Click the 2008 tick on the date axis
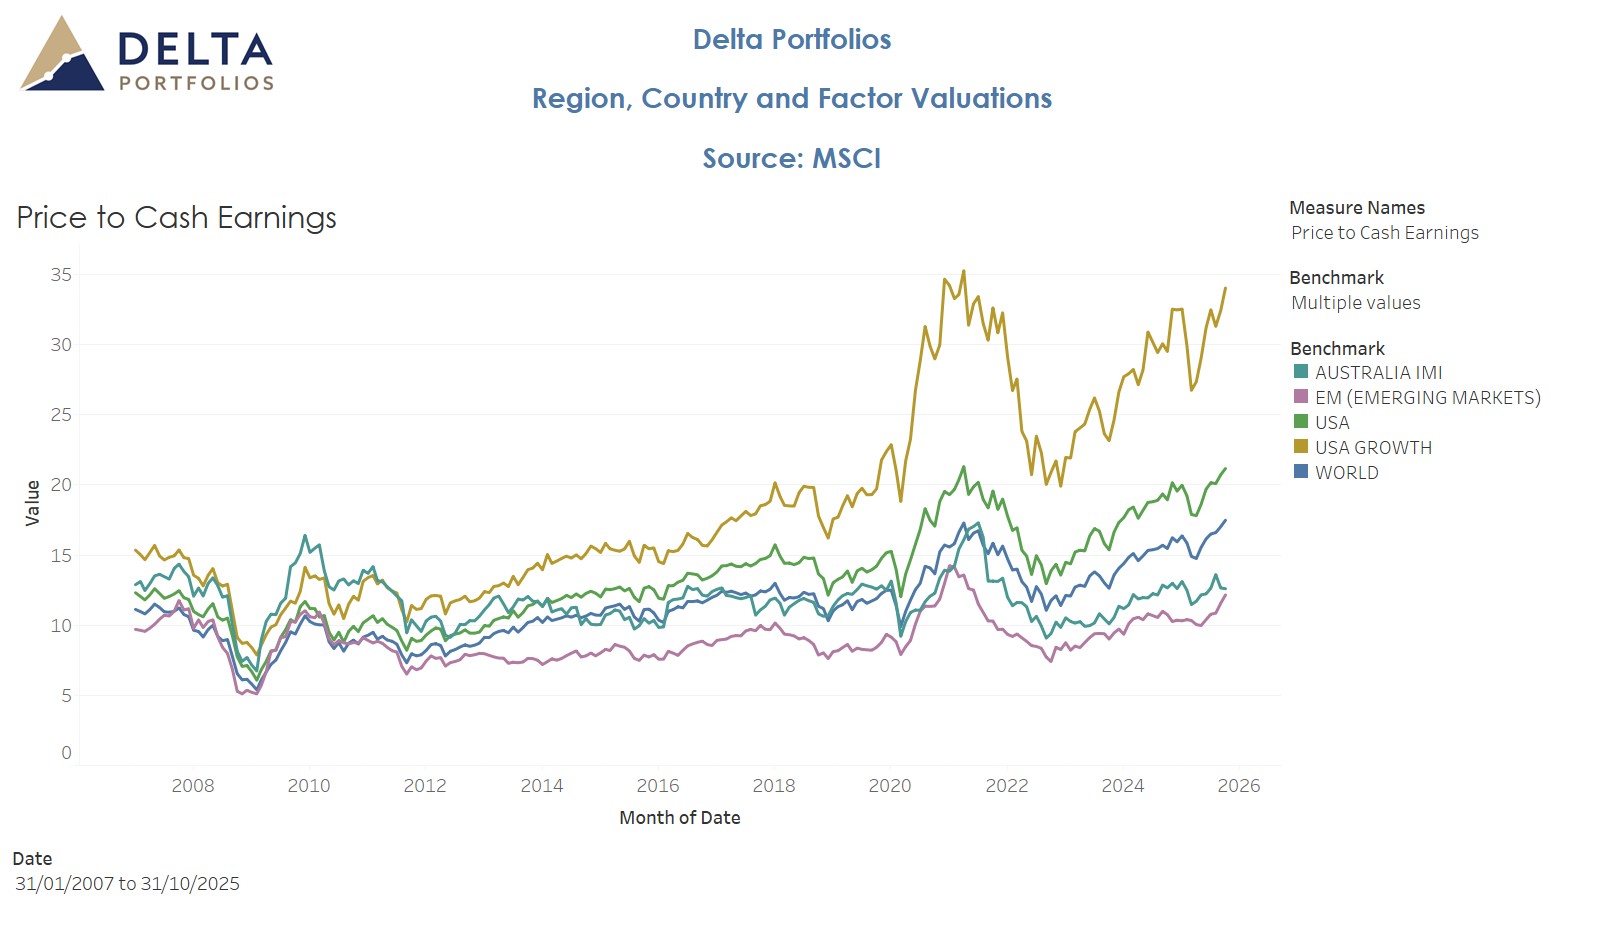The width and height of the screenshot is (1604, 926). pyautogui.click(x=193, y=786)
